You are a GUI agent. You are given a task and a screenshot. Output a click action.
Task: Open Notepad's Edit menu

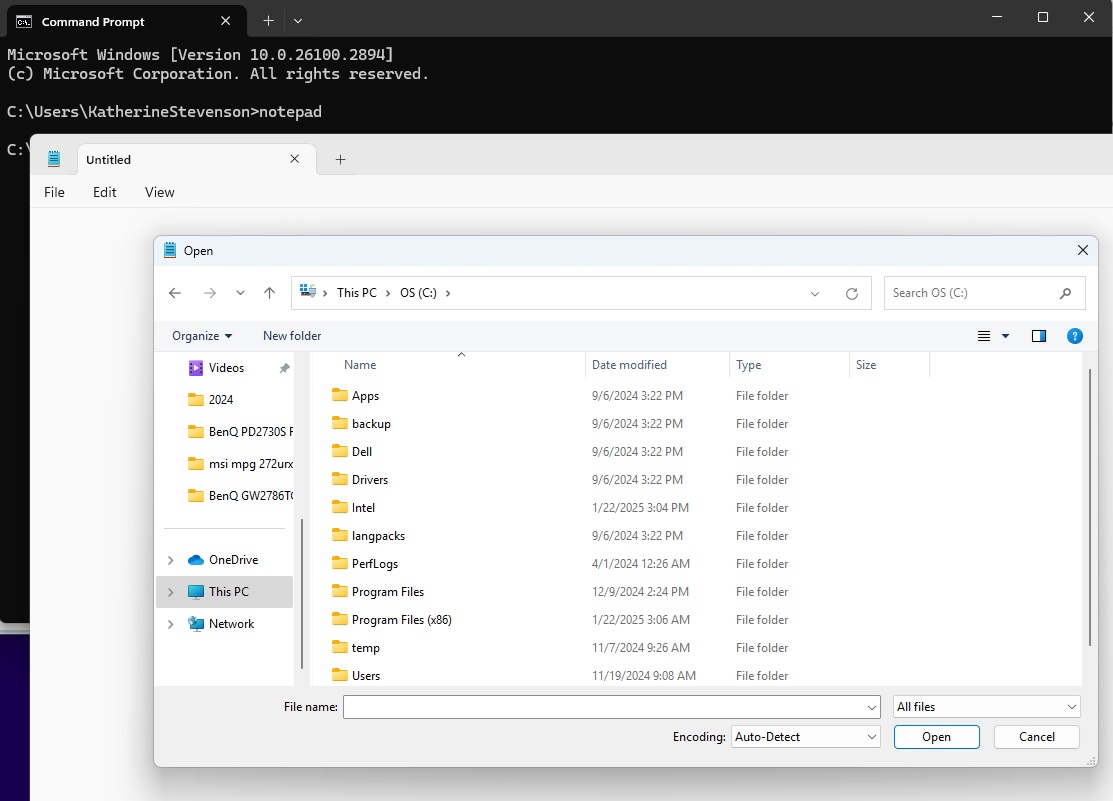tap(104, 192)
